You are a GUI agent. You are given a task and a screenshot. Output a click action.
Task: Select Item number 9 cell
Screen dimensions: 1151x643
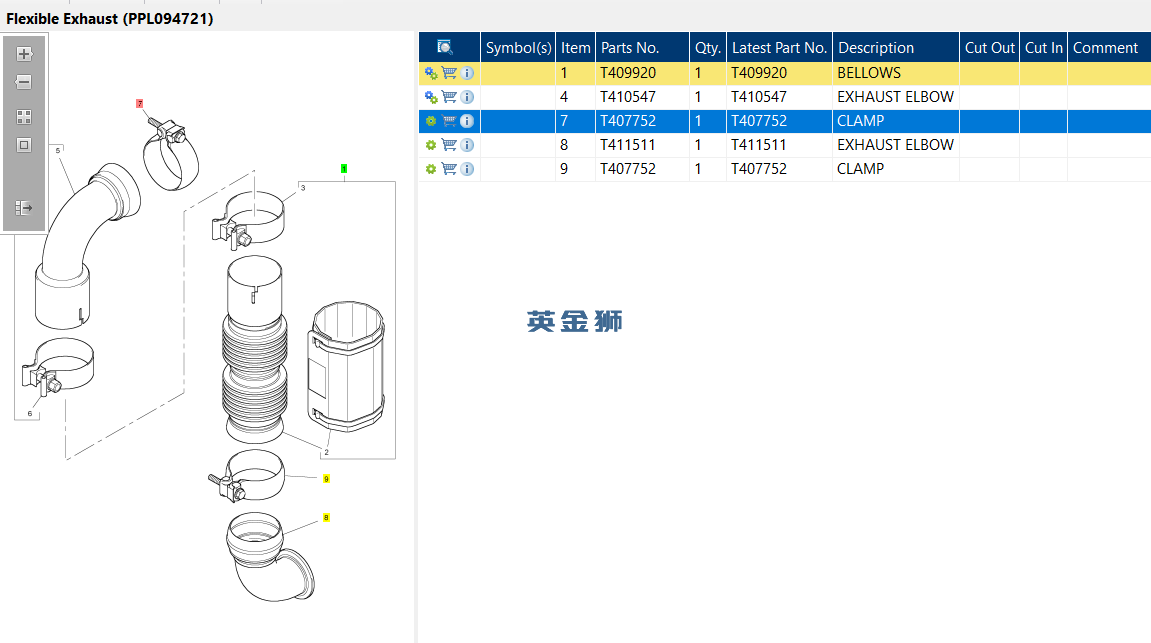[576, 169]
